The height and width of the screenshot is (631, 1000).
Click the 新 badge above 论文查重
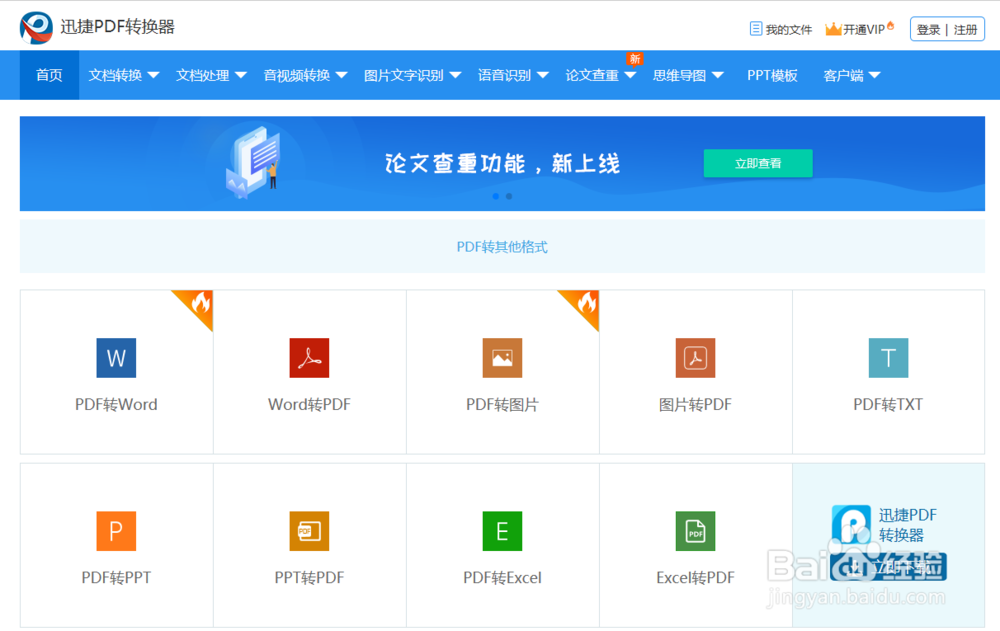pyautogui.click(x=635, y=59)
